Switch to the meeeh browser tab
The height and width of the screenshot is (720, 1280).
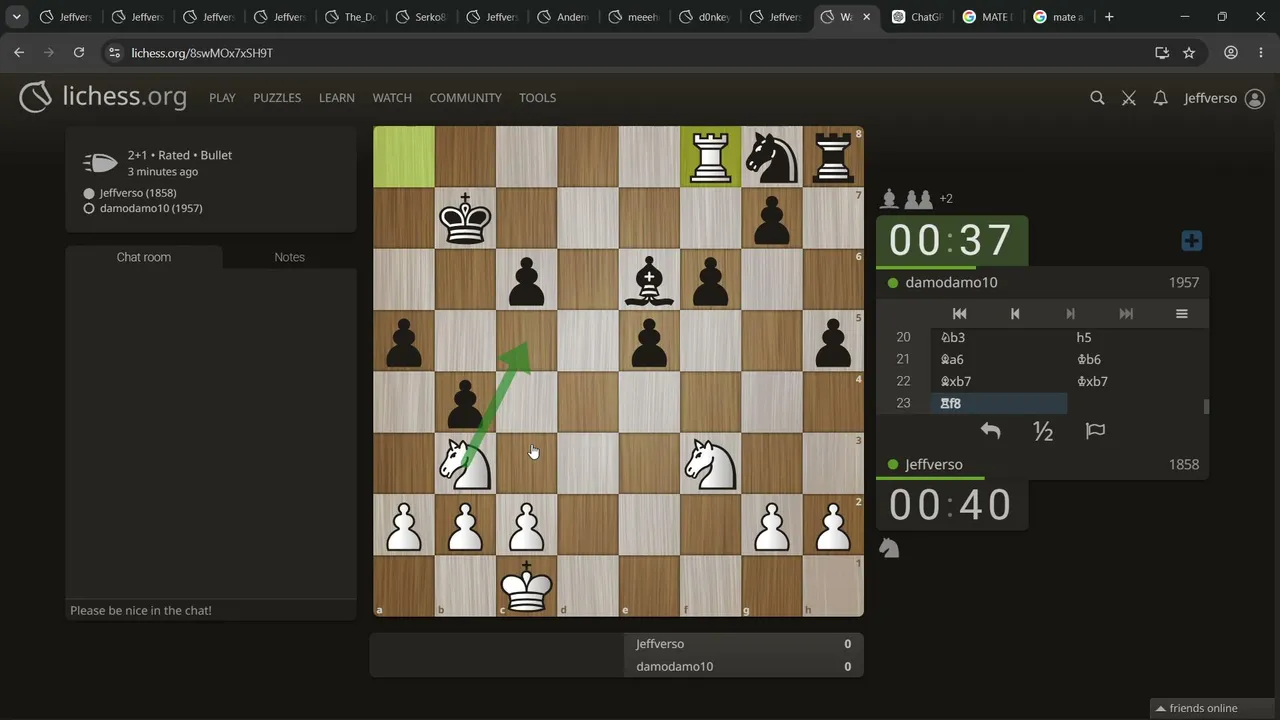(x=635, y=17)
